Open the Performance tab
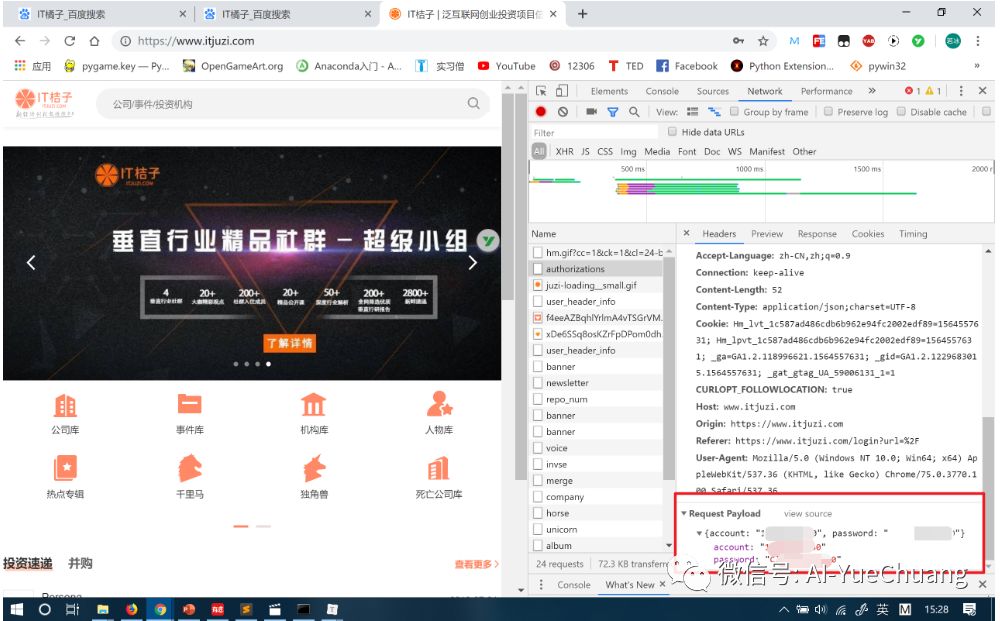 pyautogui.click(x=827, y=91)
